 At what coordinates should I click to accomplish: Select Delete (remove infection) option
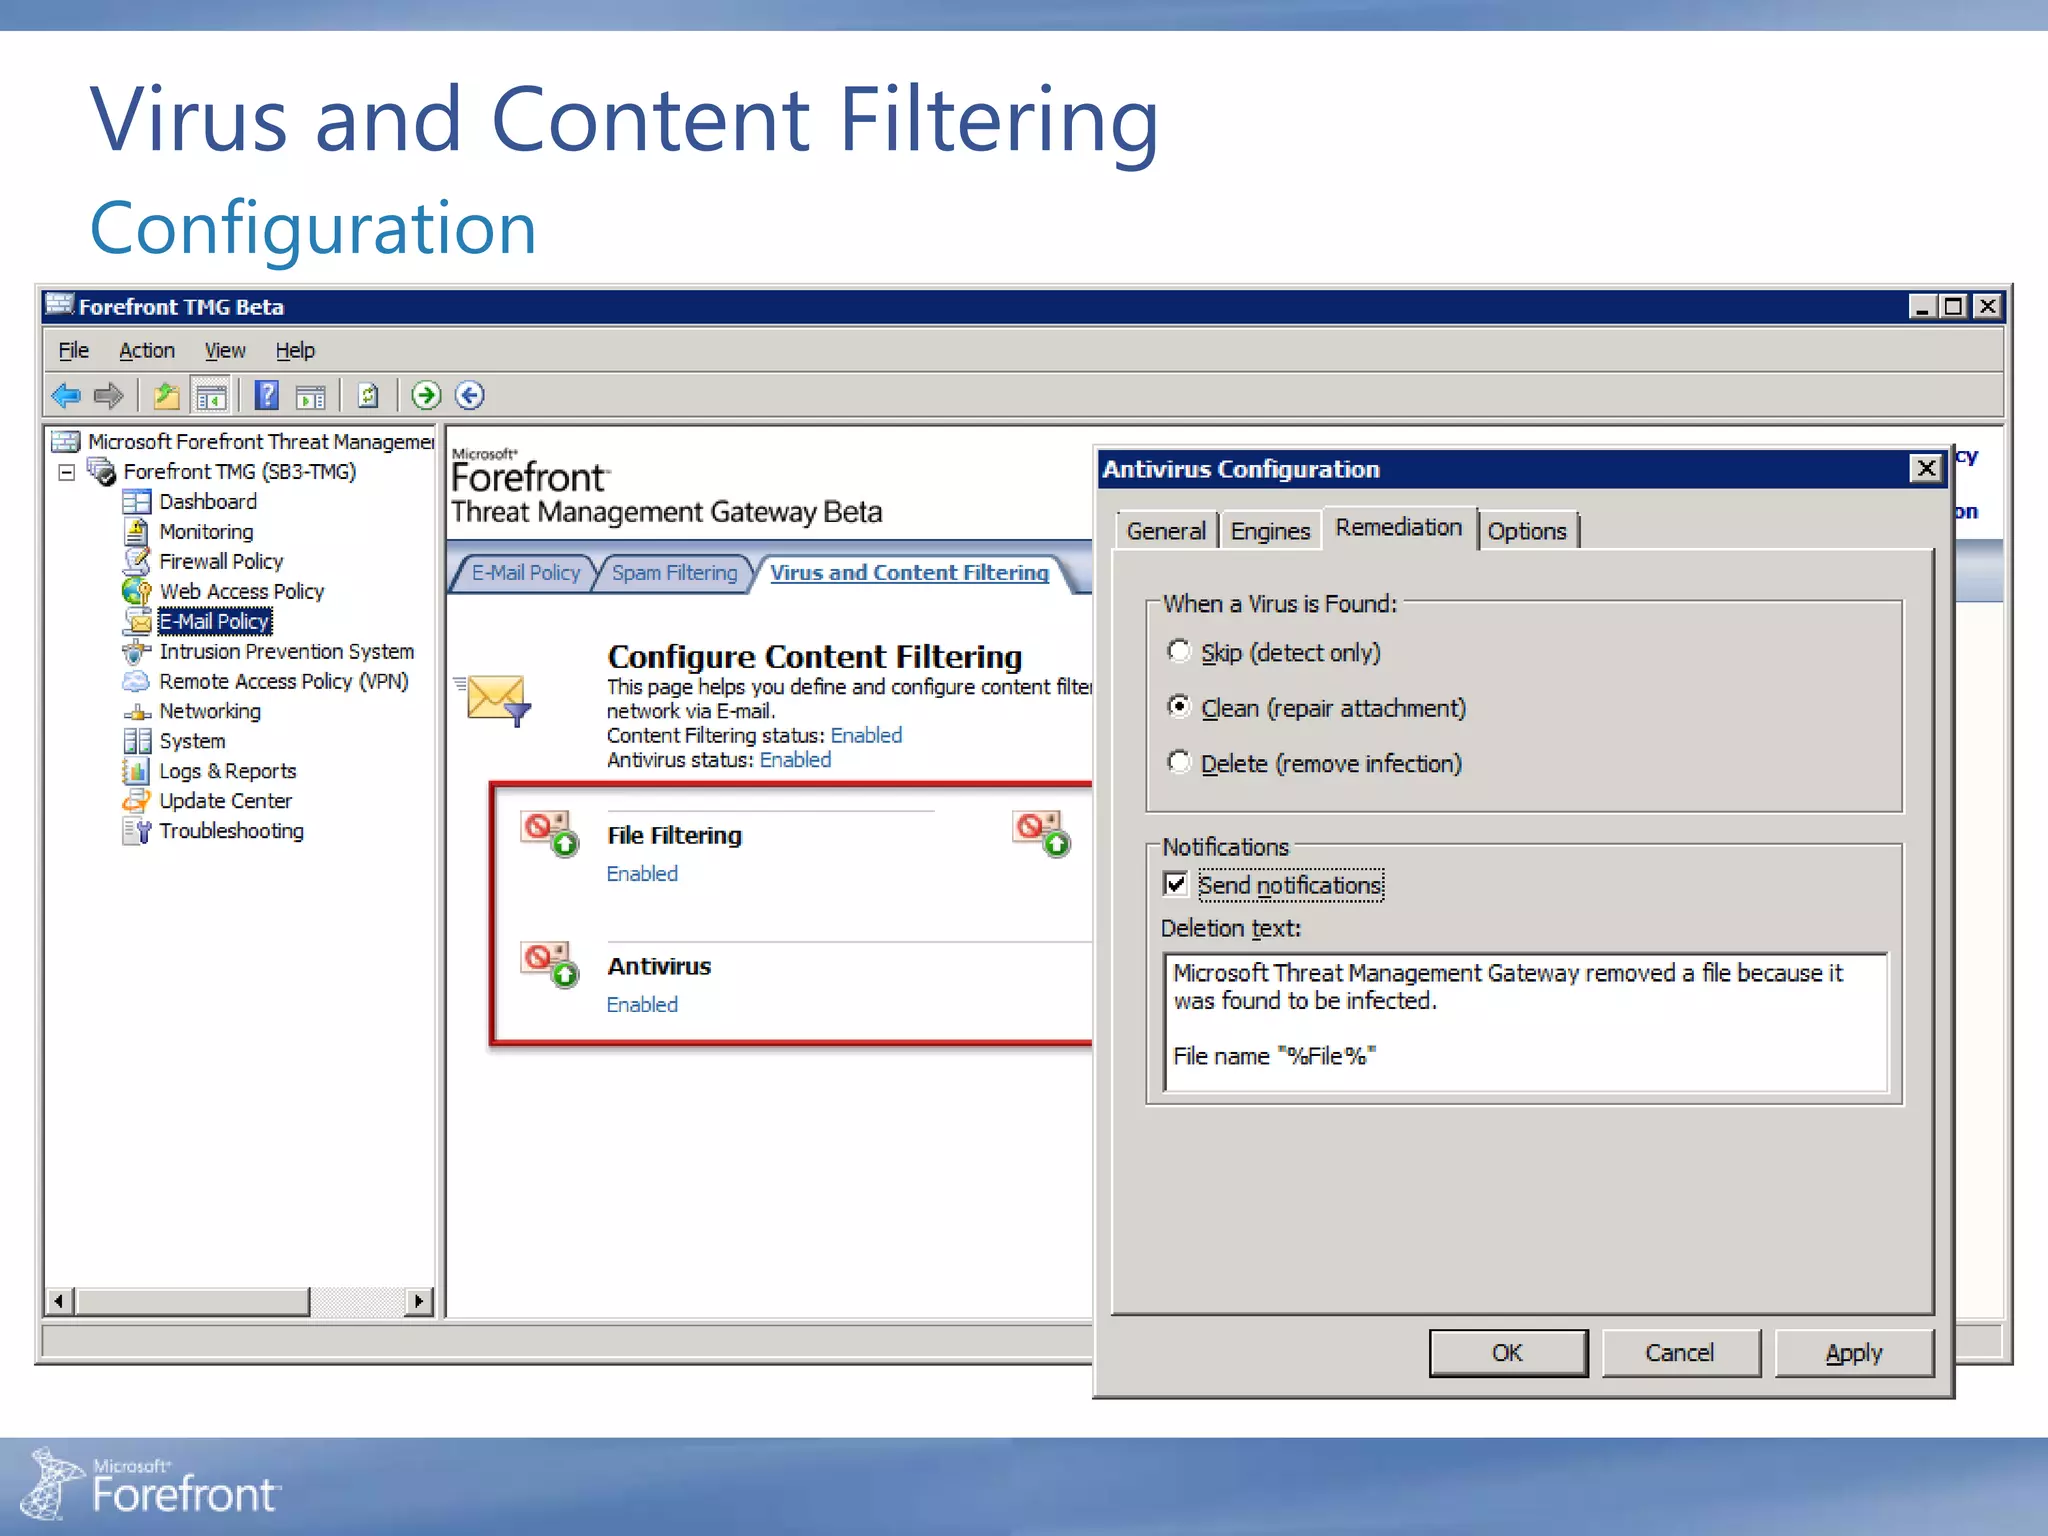click(x=1179, y=762)
